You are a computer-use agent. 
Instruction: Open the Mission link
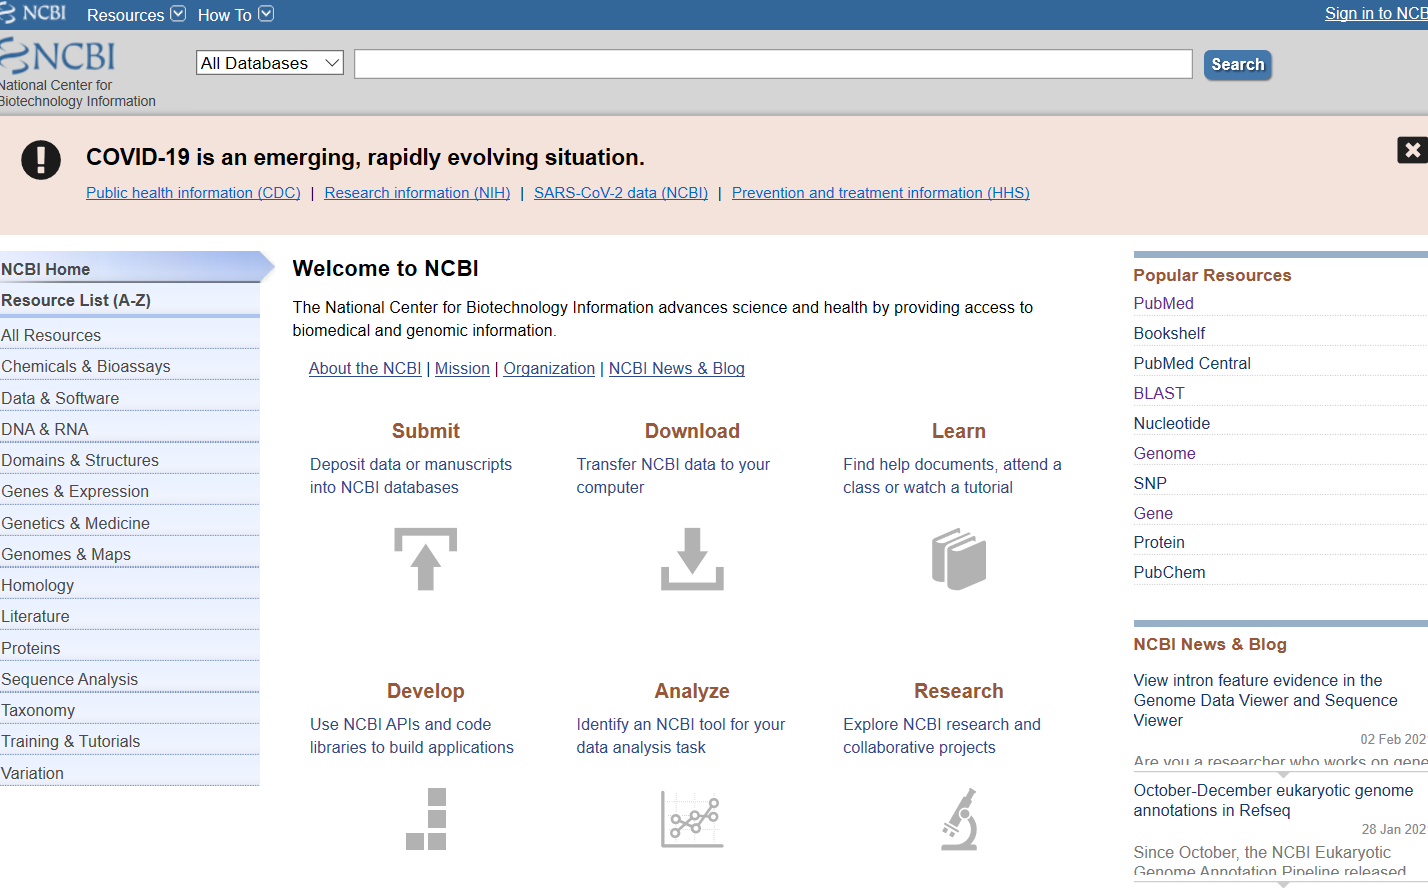coord(462,368)
